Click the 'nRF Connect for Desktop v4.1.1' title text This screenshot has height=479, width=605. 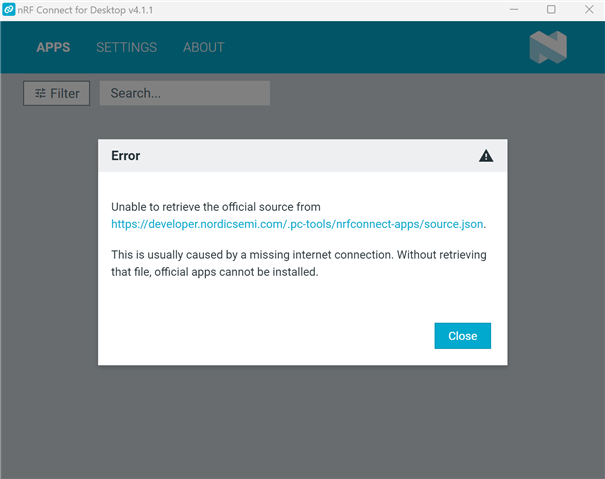[x=85, y=10]
